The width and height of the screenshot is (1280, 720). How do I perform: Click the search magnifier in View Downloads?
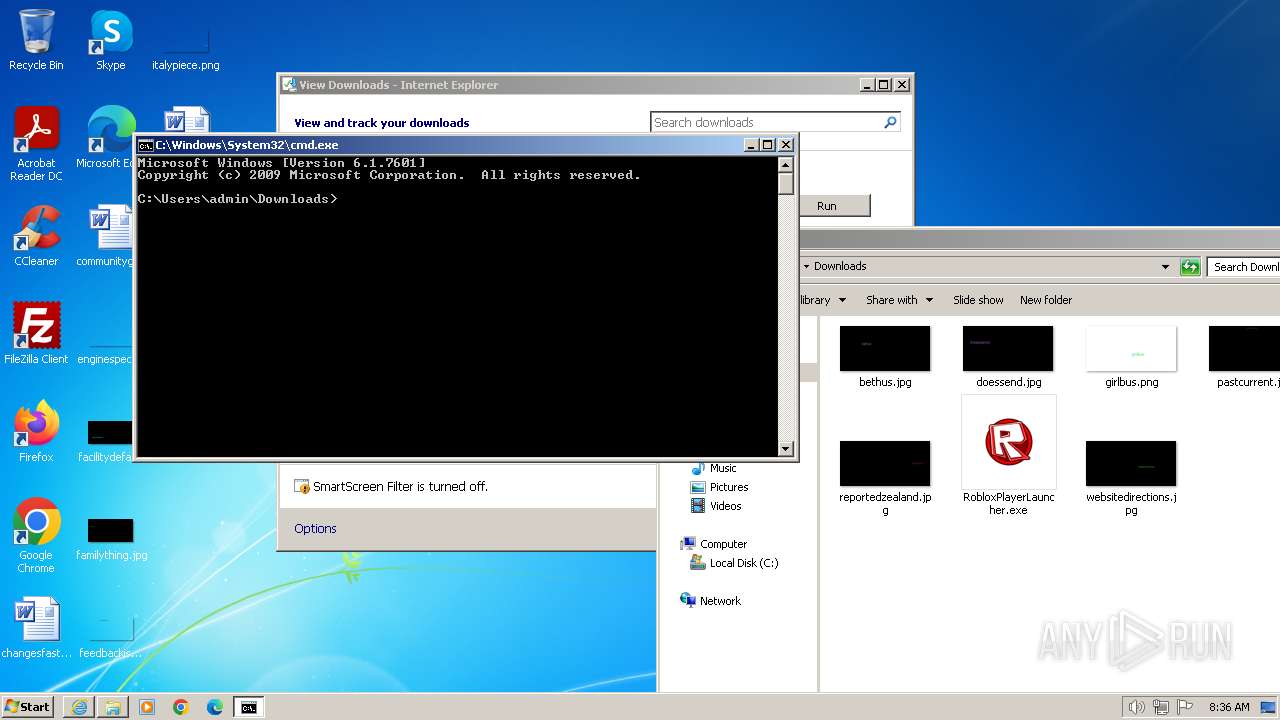tap(890, 122)
